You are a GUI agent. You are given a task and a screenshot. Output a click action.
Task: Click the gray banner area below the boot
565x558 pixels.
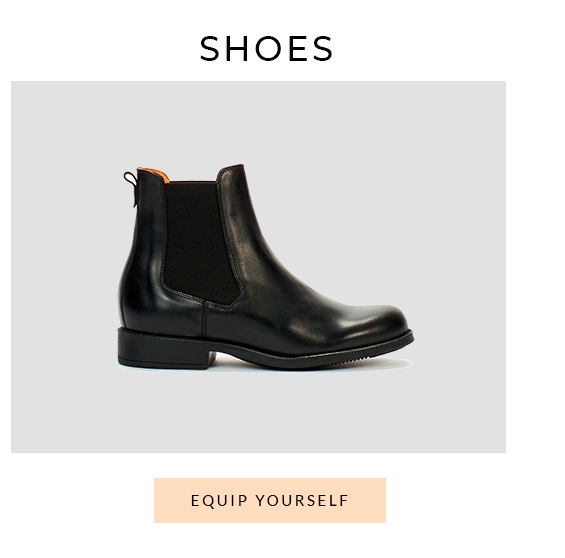coord(258,411)
